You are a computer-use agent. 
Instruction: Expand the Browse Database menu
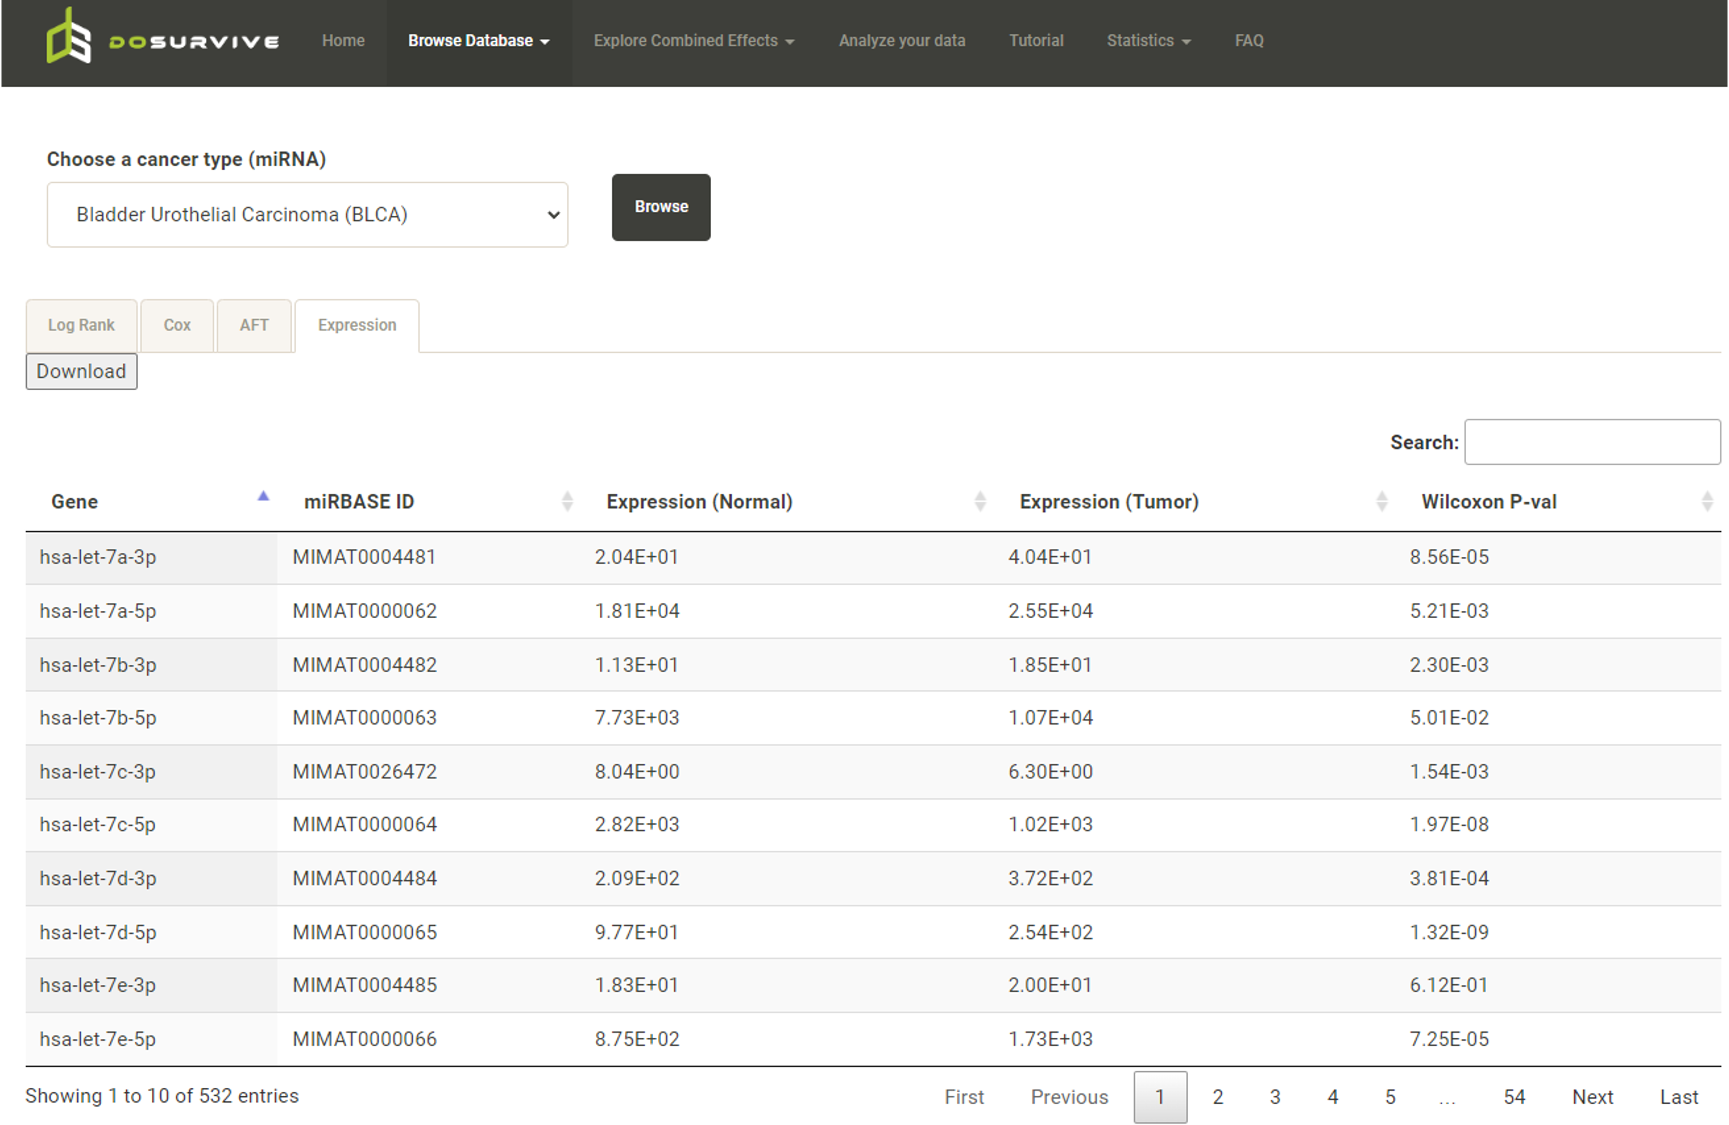pos(478,41)
